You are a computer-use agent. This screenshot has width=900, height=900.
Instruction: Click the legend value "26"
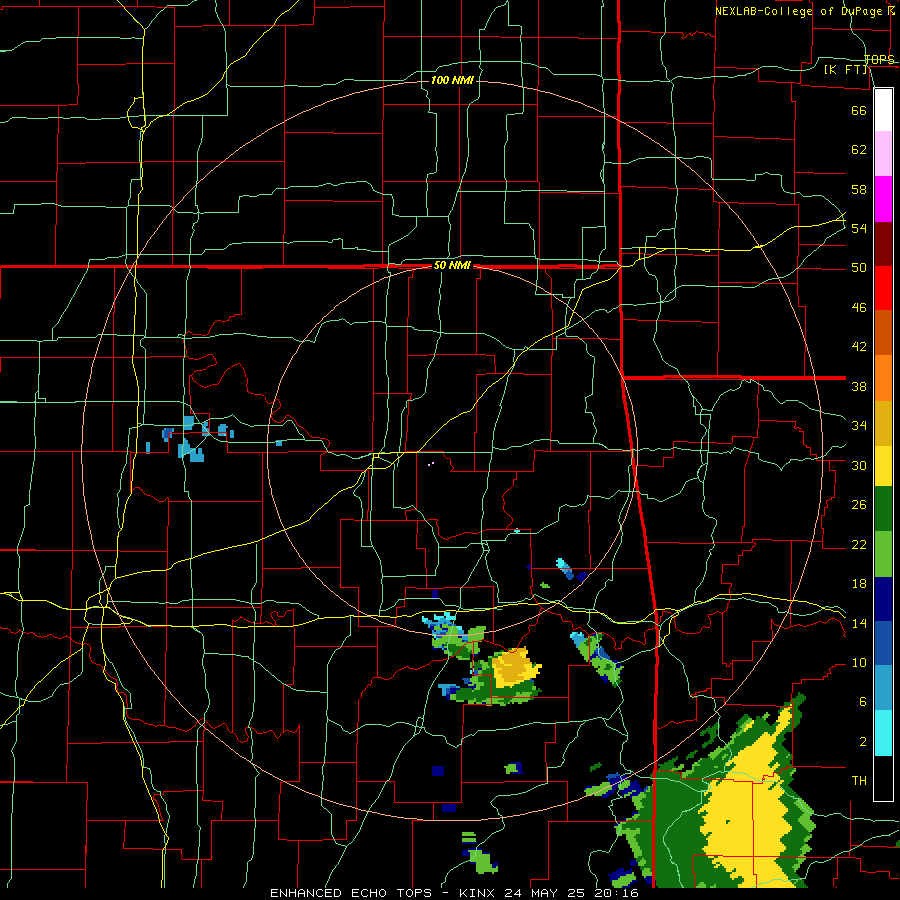click(859, 505)
